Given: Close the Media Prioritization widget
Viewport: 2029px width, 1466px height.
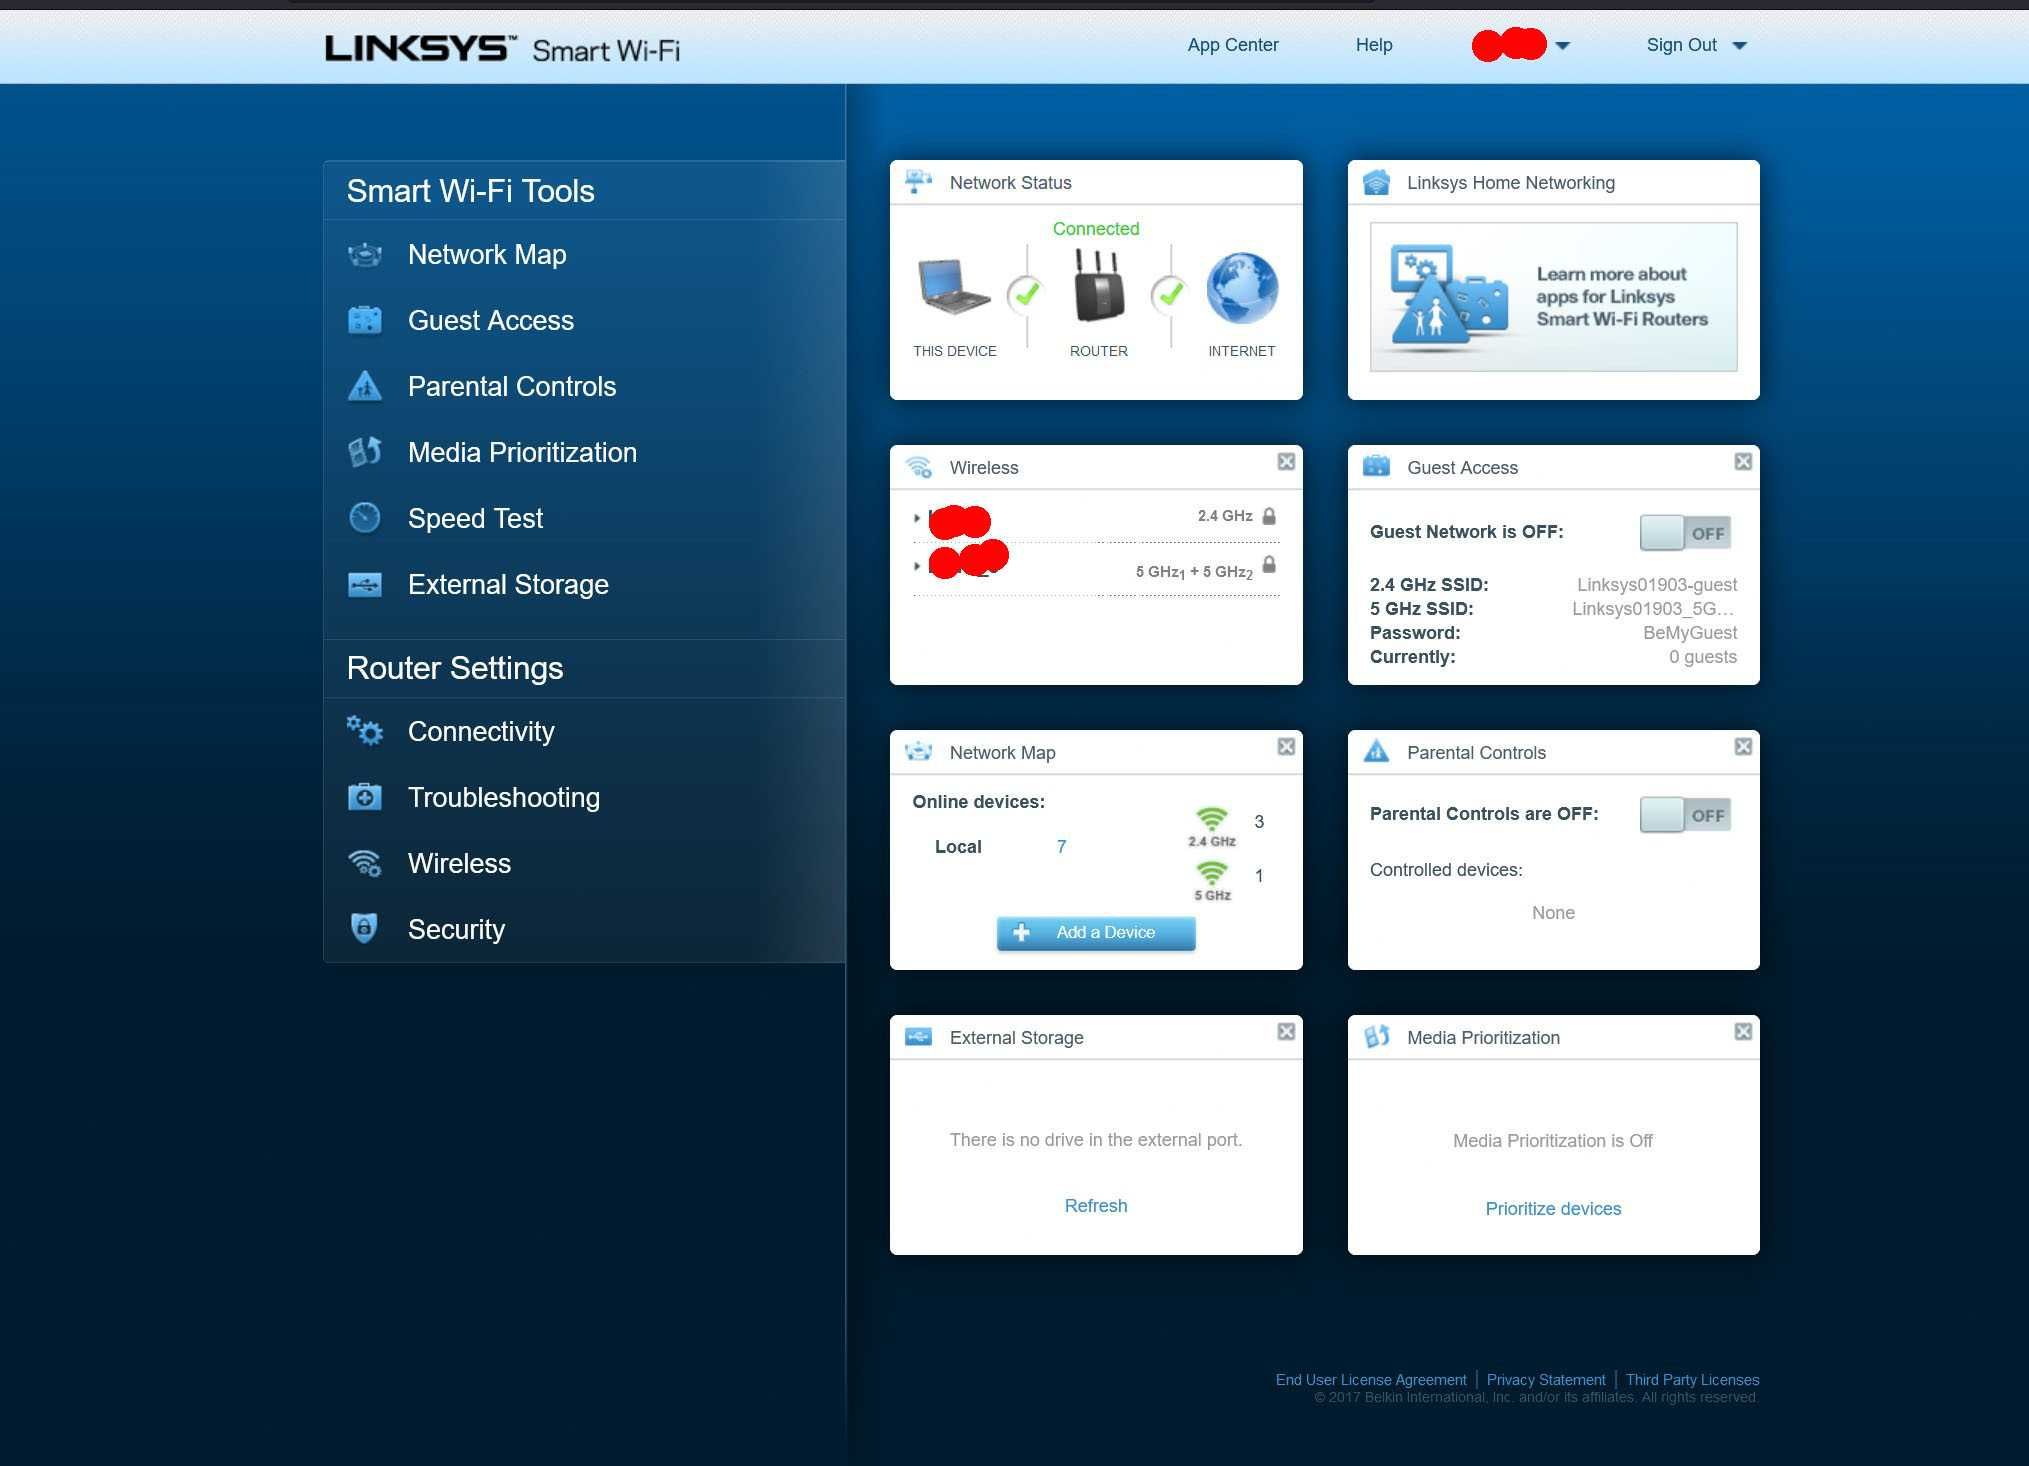Looking at the screenshot, I should [x=1743, y=1031].
